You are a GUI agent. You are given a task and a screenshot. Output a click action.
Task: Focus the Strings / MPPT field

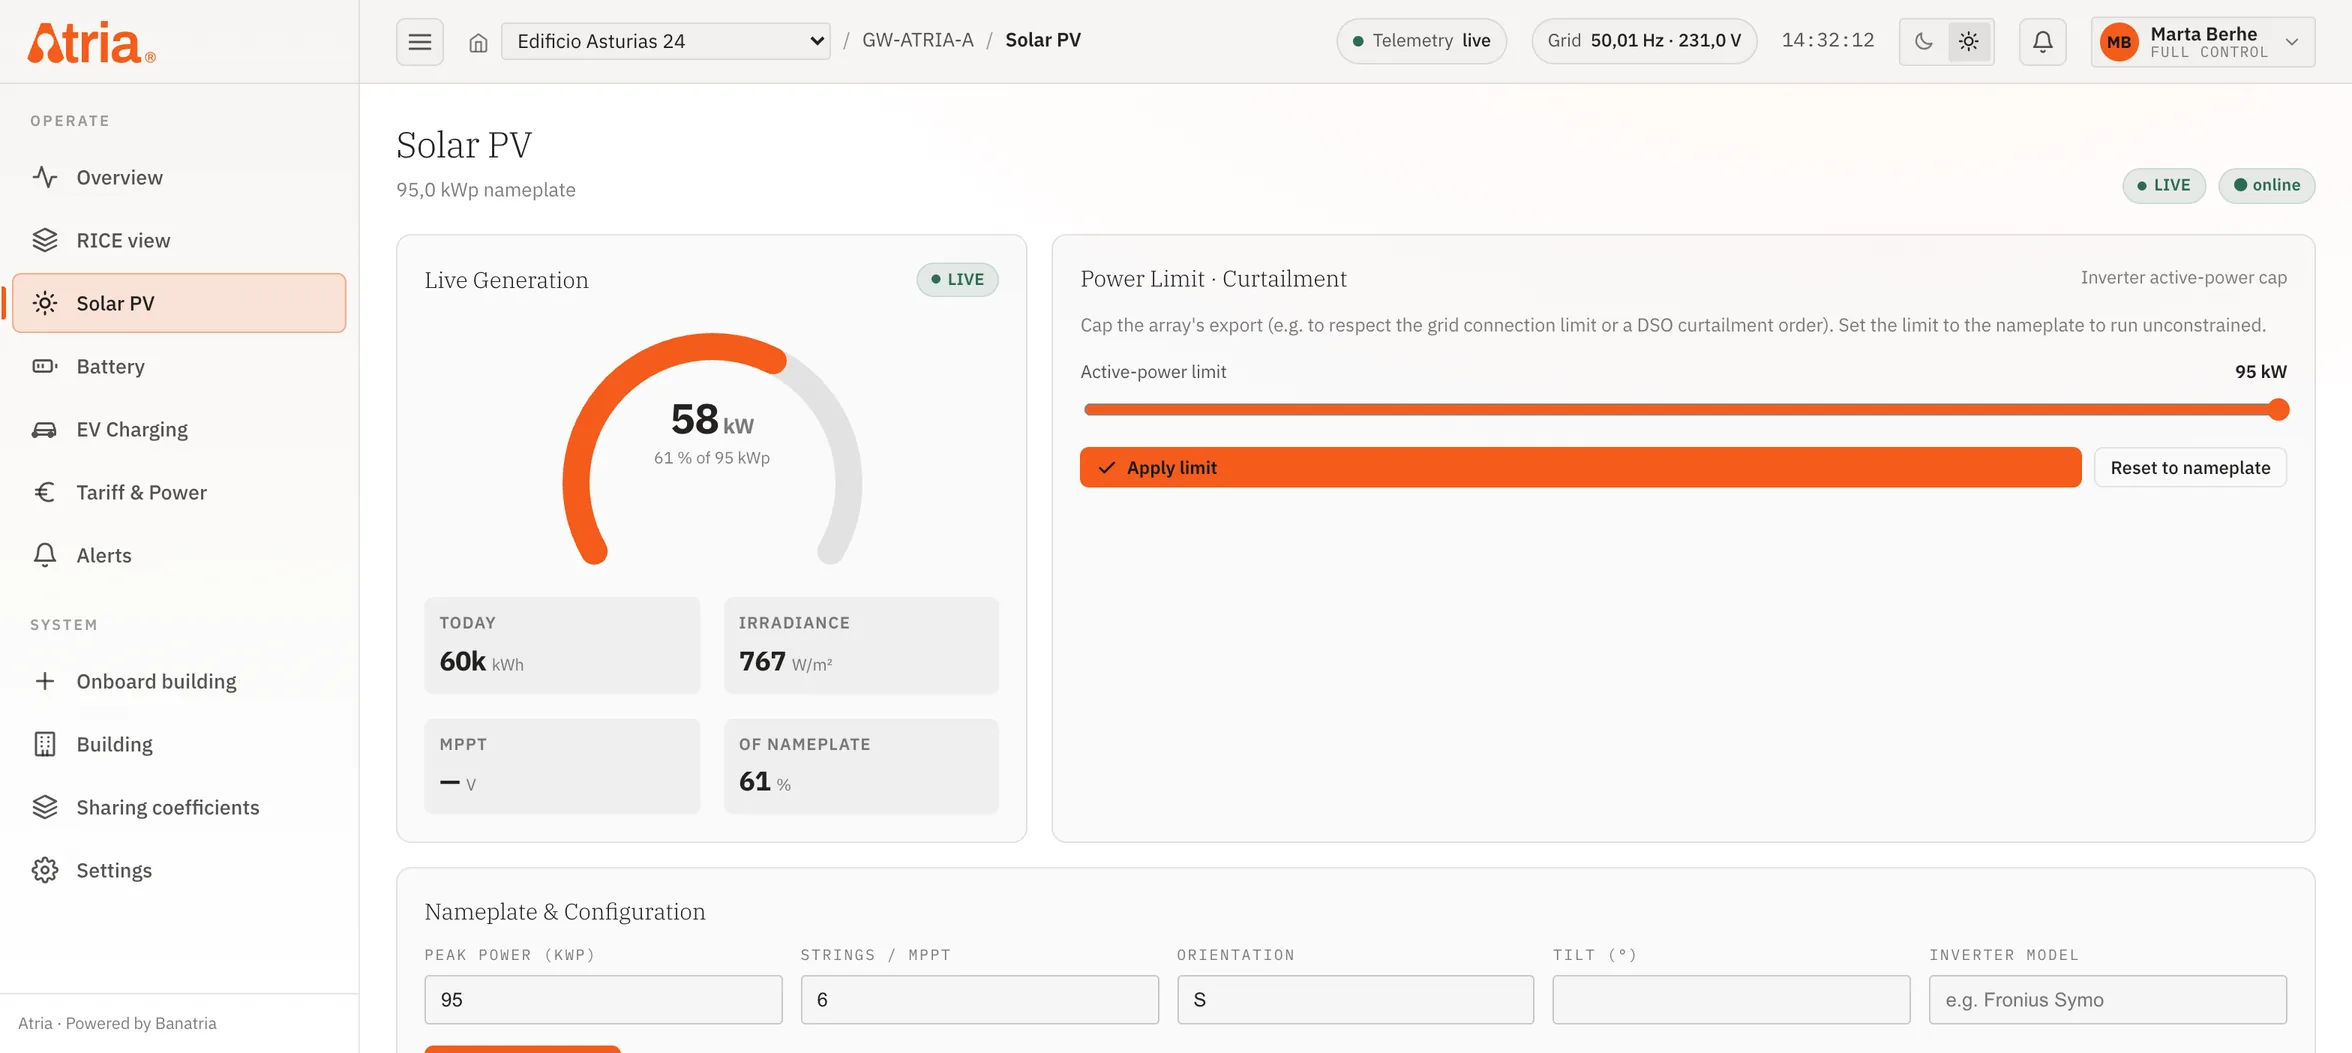point(979,999)
